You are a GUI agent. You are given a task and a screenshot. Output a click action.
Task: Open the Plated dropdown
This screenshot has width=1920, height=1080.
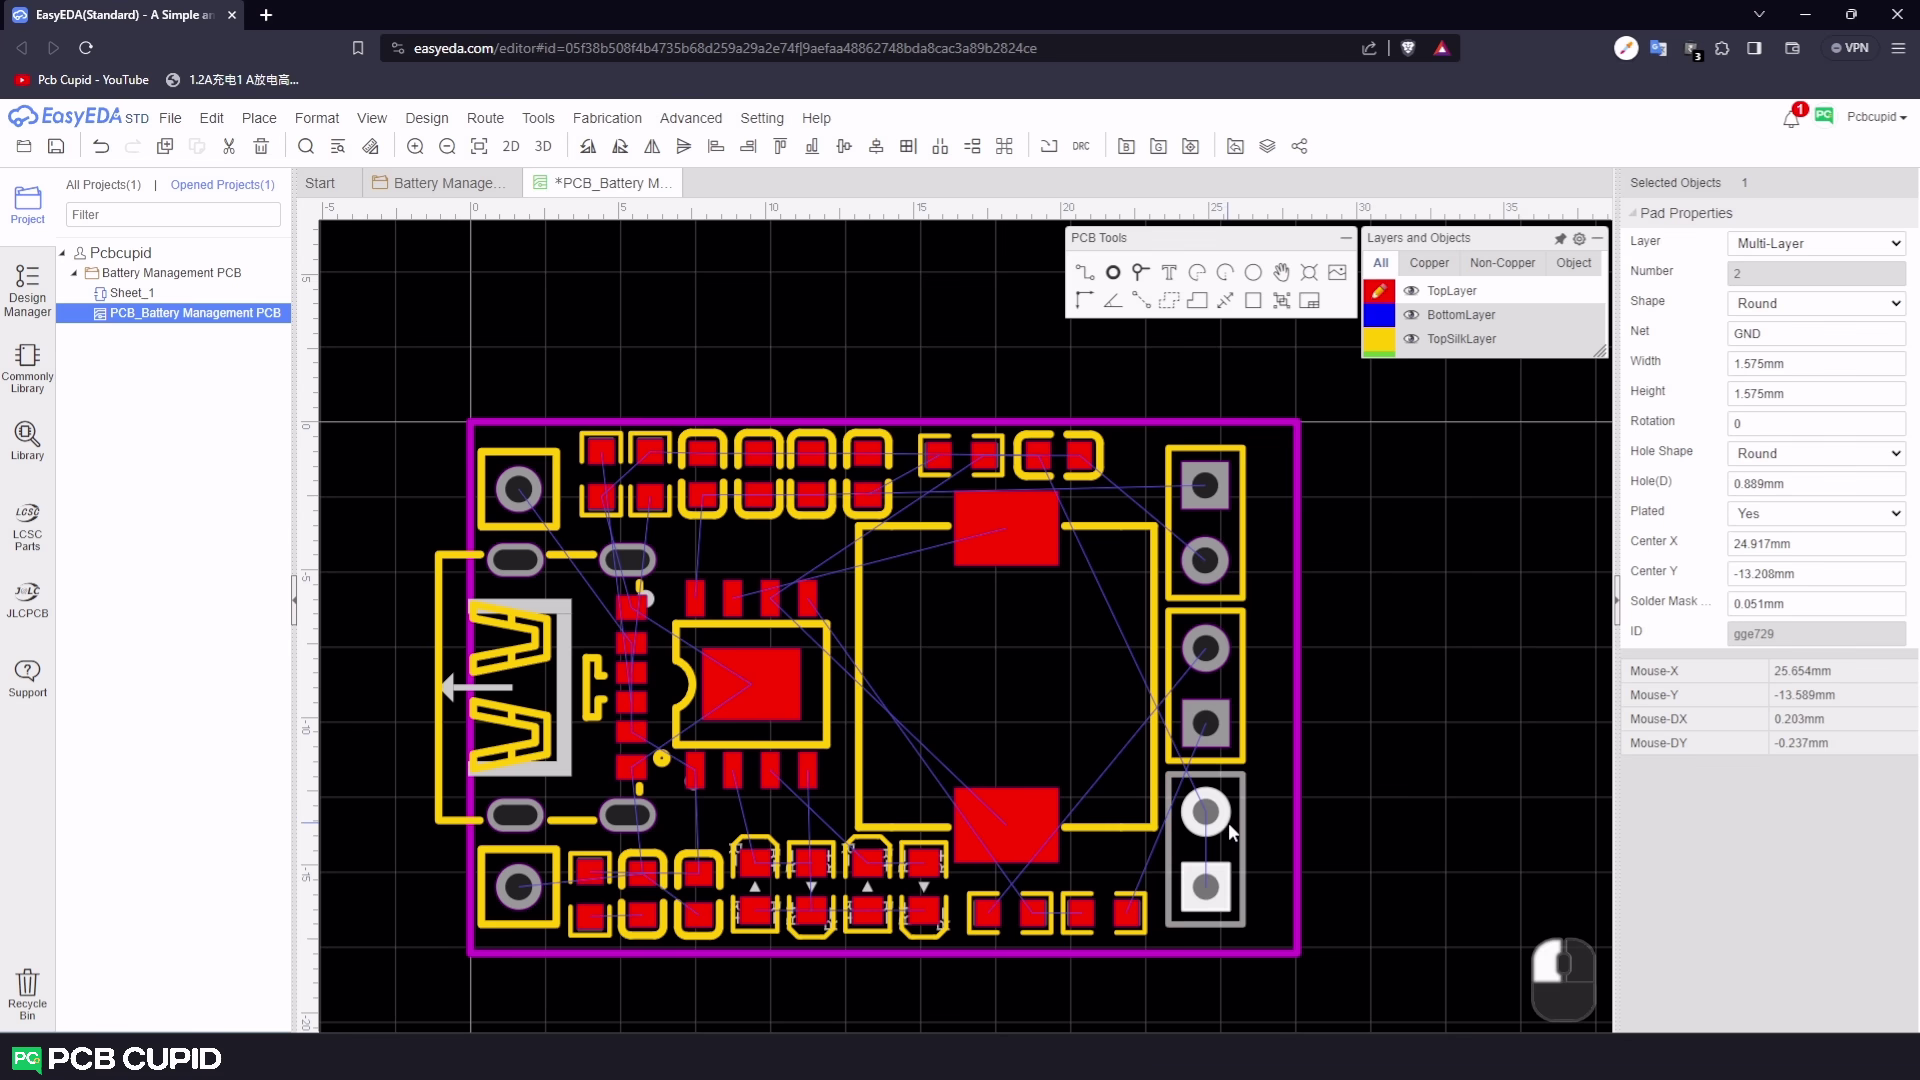pyautogui.click(x=1816, y=513)
